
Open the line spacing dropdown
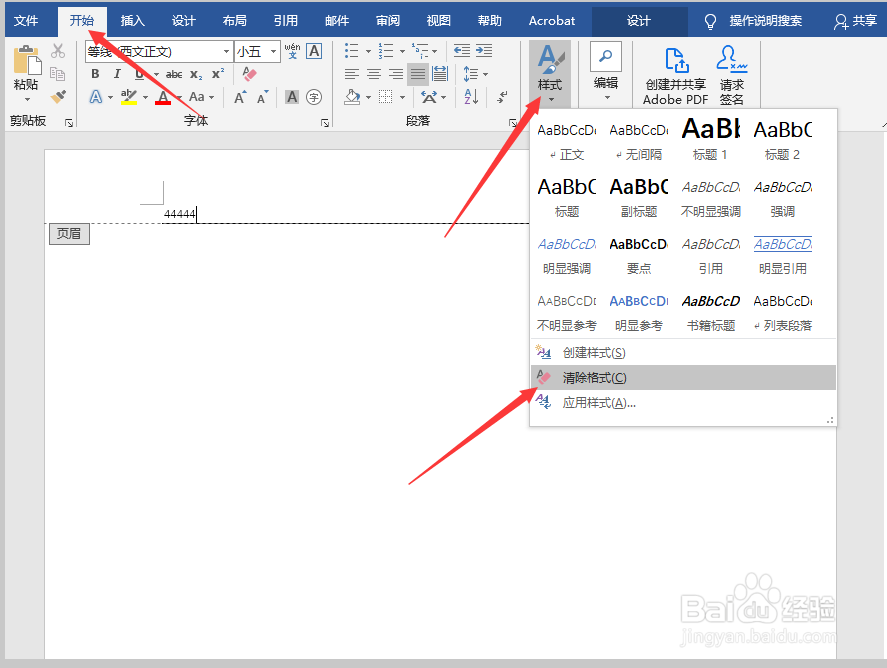coord(475,74)
